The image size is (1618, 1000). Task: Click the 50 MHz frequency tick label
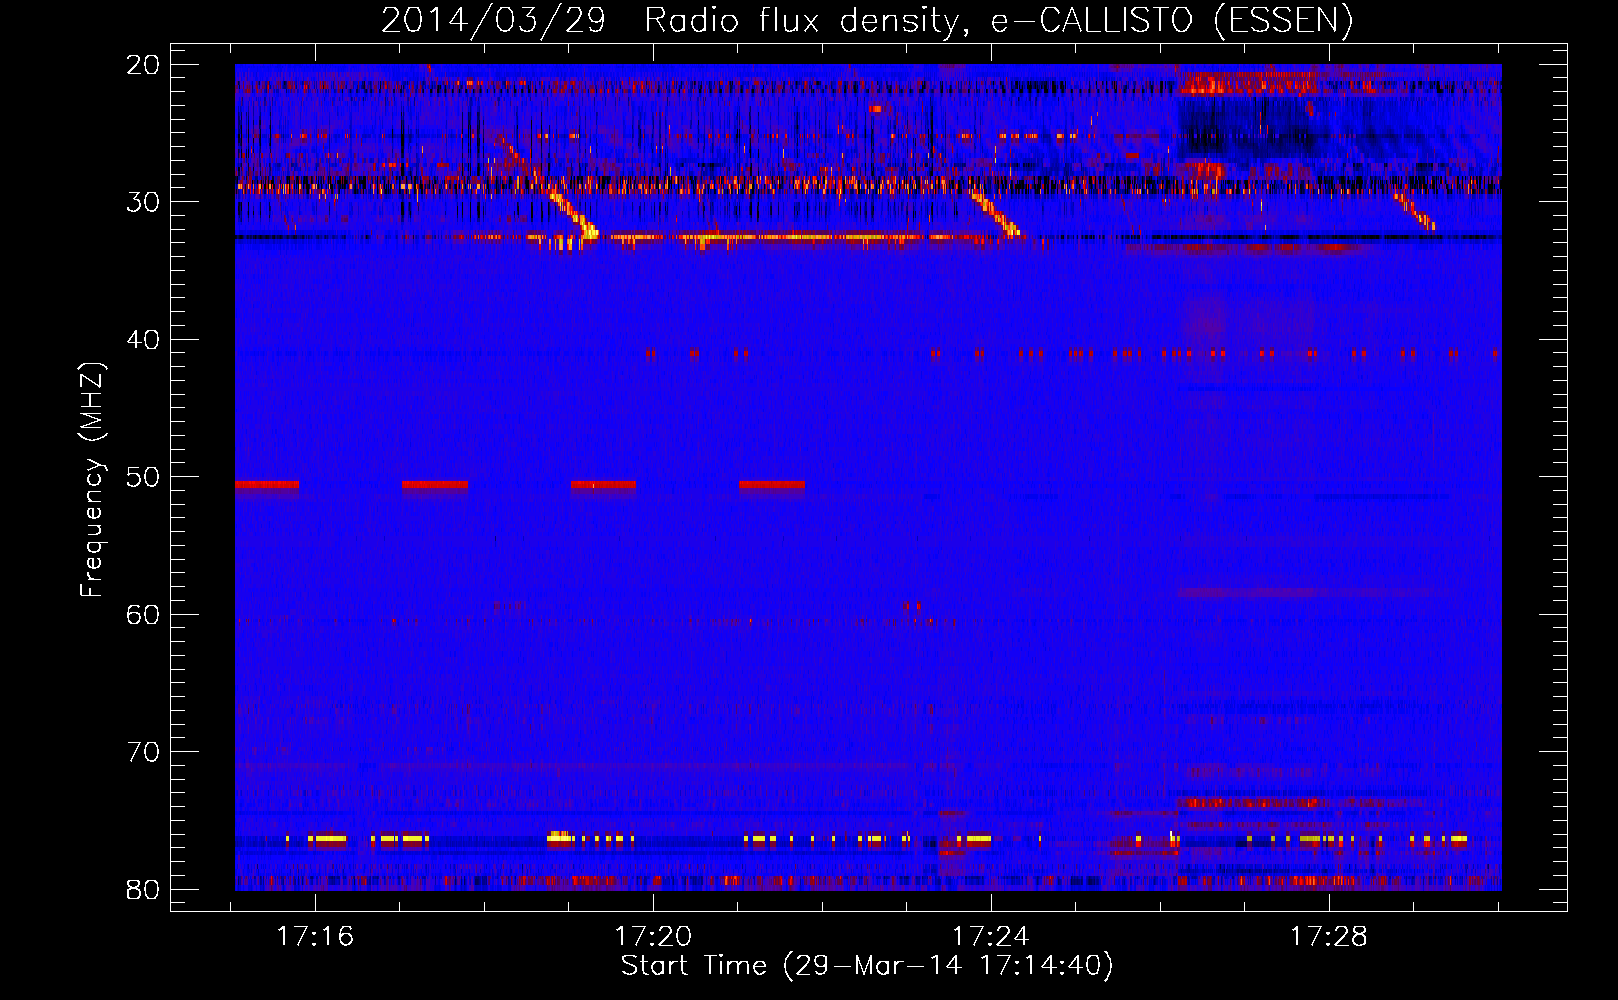pos(144,477)
